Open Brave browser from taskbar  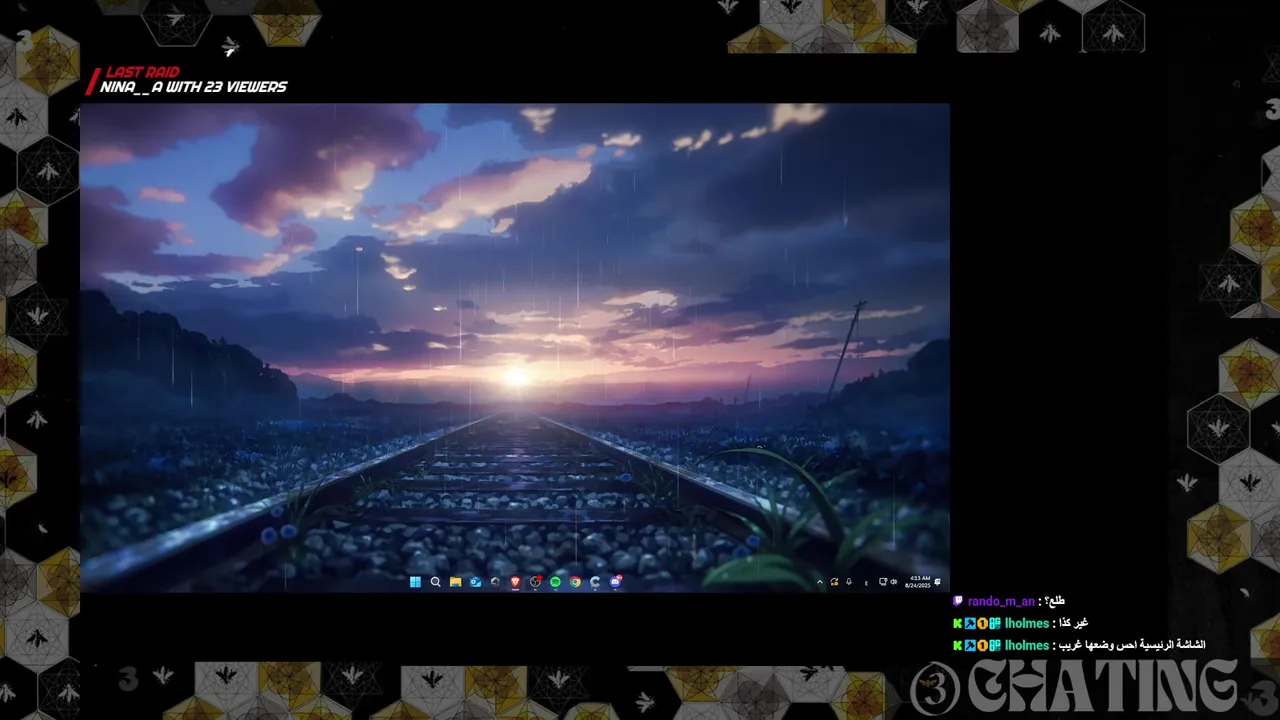515,582
